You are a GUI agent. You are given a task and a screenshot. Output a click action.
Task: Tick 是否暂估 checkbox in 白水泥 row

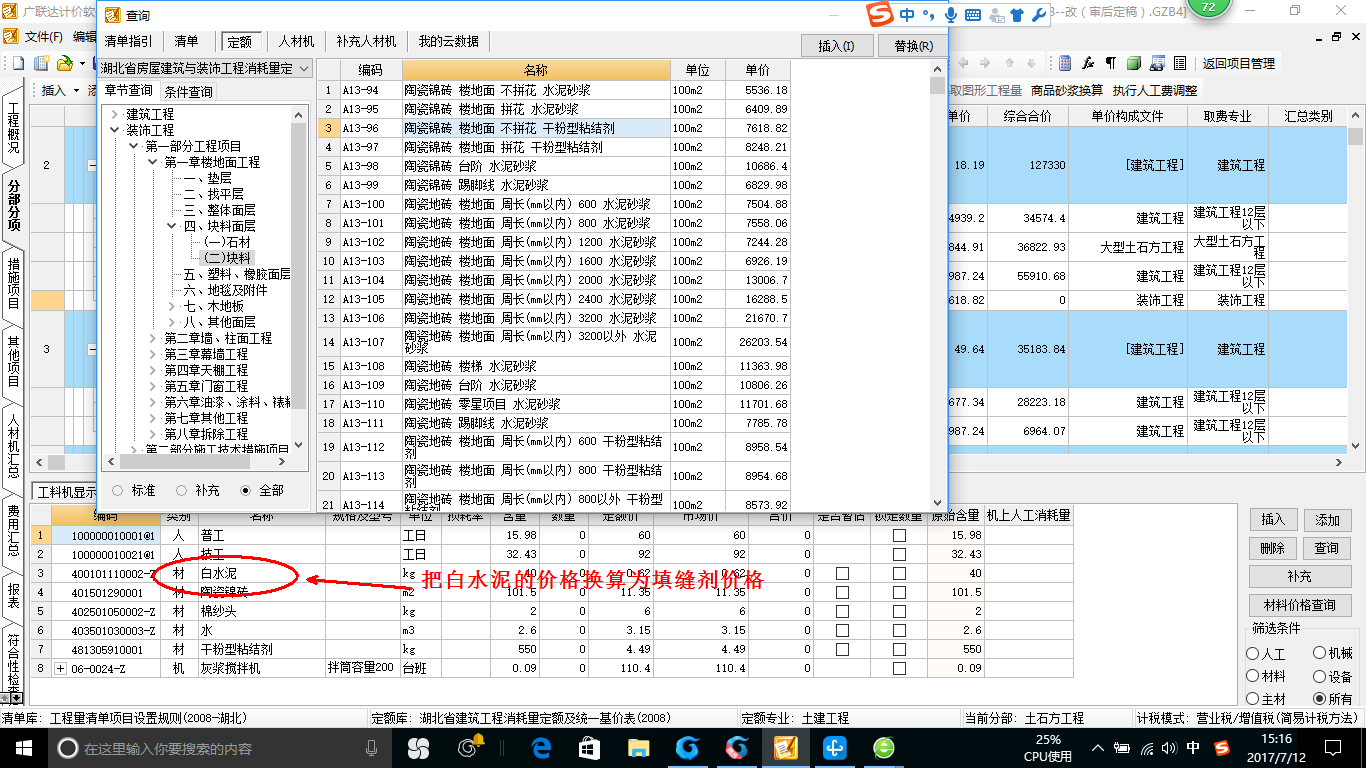[842, 573]
